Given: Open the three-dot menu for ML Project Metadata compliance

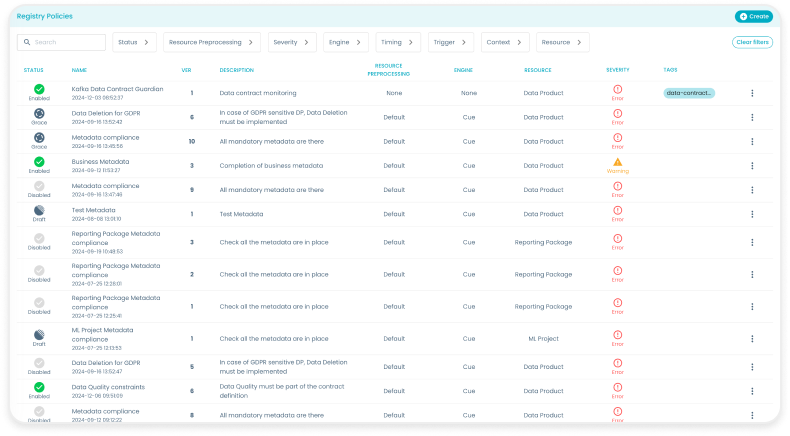Looking at the screenshot, I should [752, 338].
